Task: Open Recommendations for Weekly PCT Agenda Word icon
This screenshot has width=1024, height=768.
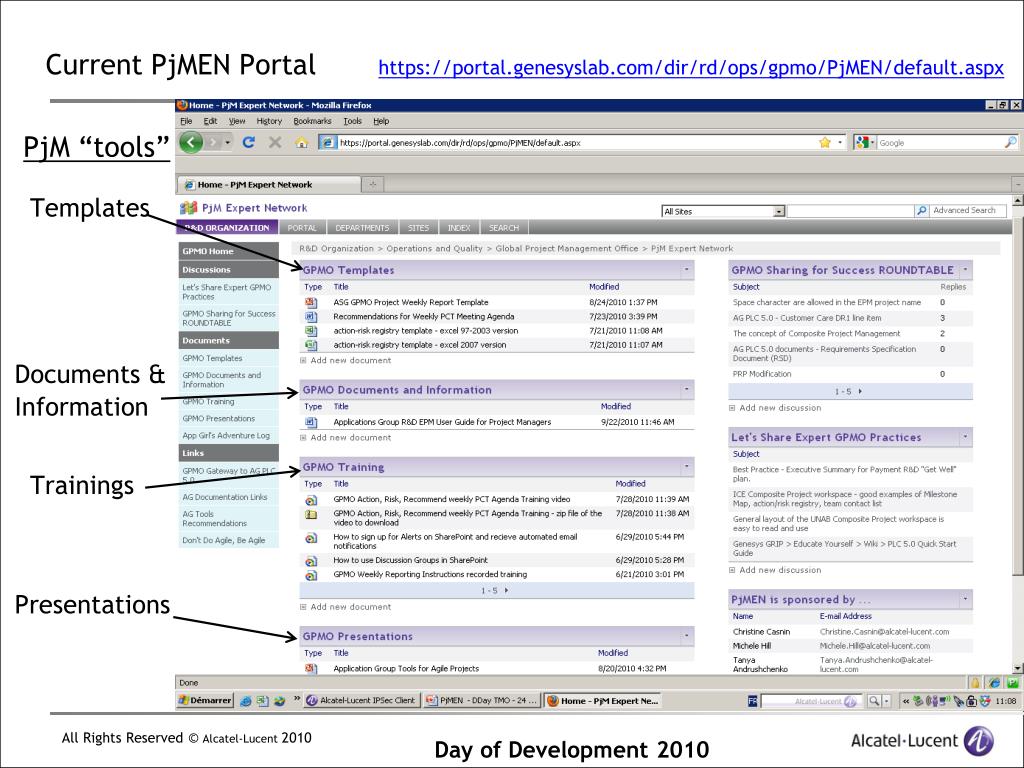Action: (x=311, y=317)
